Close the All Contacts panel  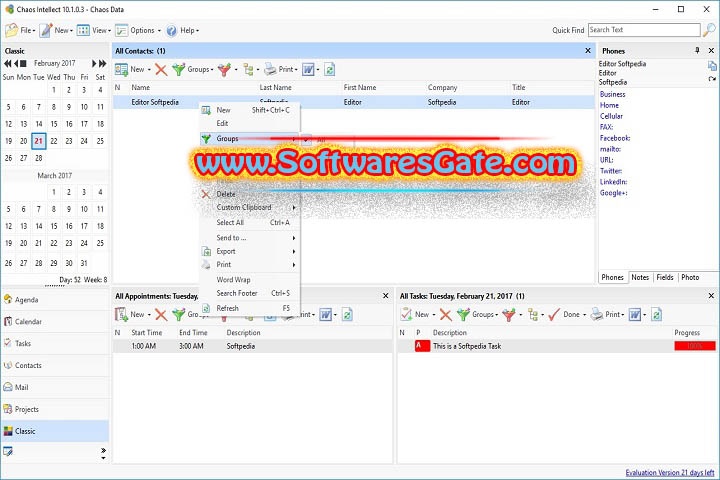(588, 51)
